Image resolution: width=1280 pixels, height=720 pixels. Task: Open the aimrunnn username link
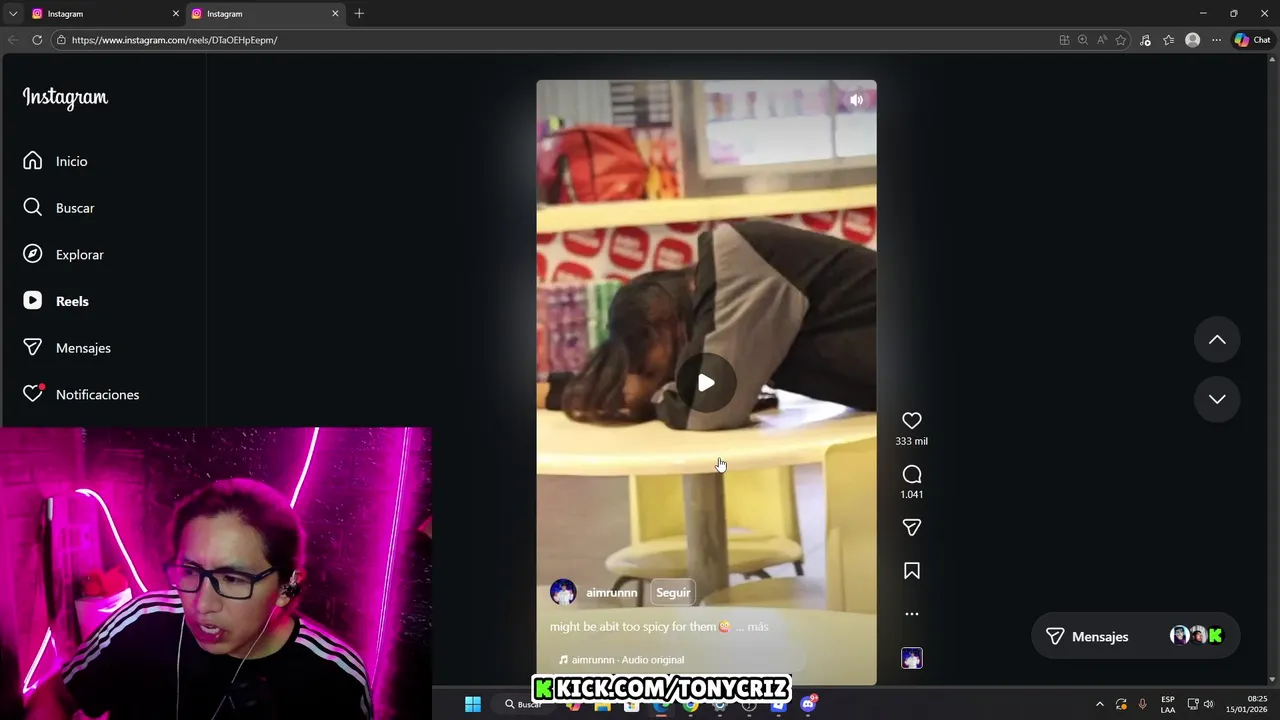click(612, 593)
